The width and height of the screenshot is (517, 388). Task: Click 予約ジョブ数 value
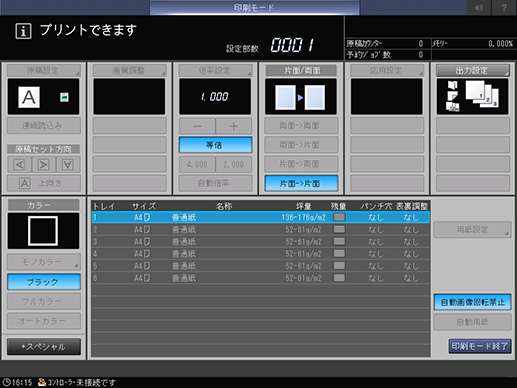pyautogui.click(x=421, y=55)
